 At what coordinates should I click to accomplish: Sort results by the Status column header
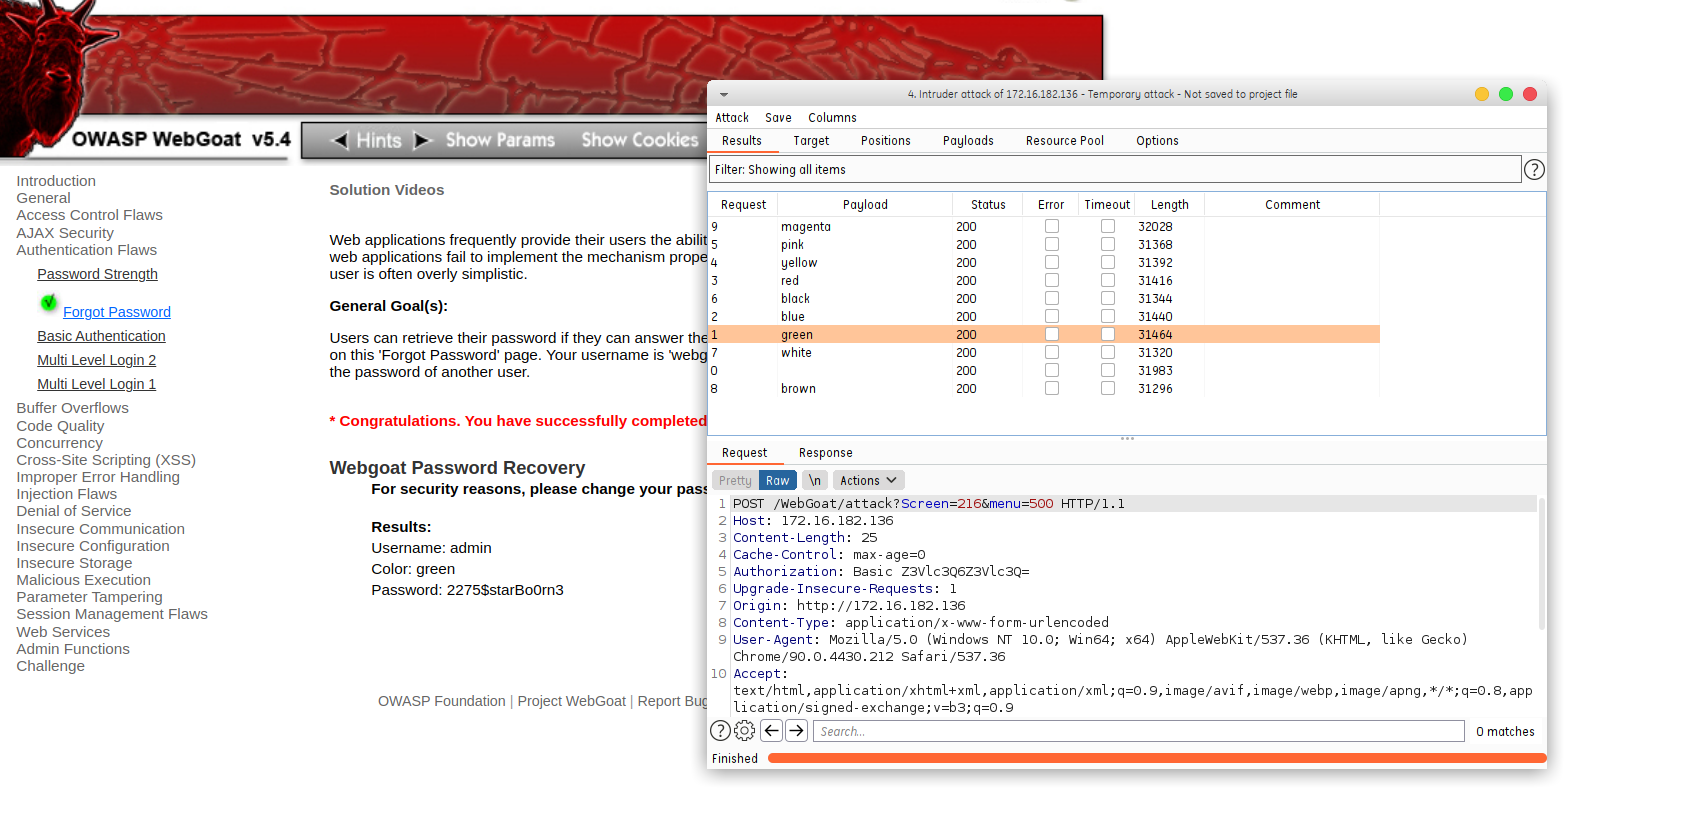click(x=988, y=205)
